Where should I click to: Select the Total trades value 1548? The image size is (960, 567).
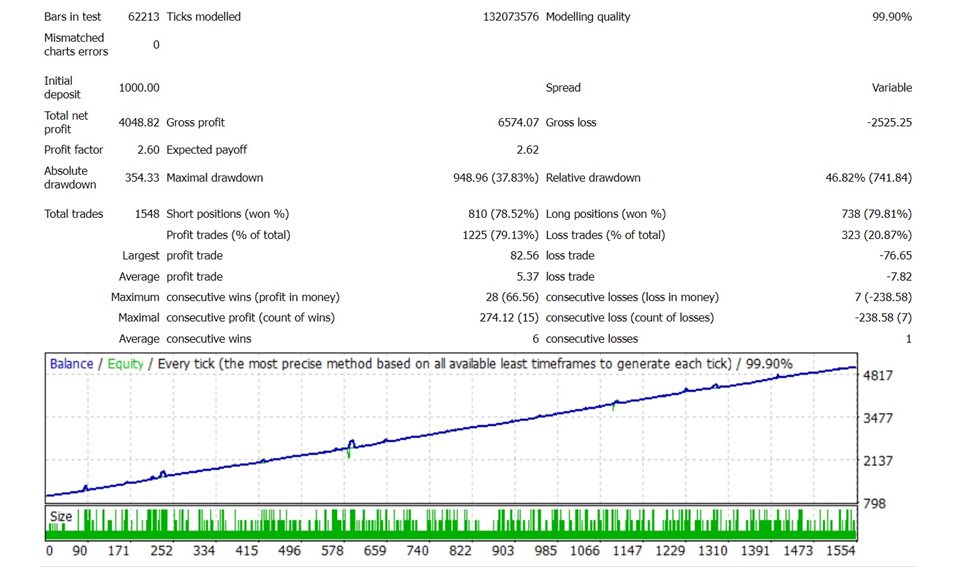click(147, 214)
